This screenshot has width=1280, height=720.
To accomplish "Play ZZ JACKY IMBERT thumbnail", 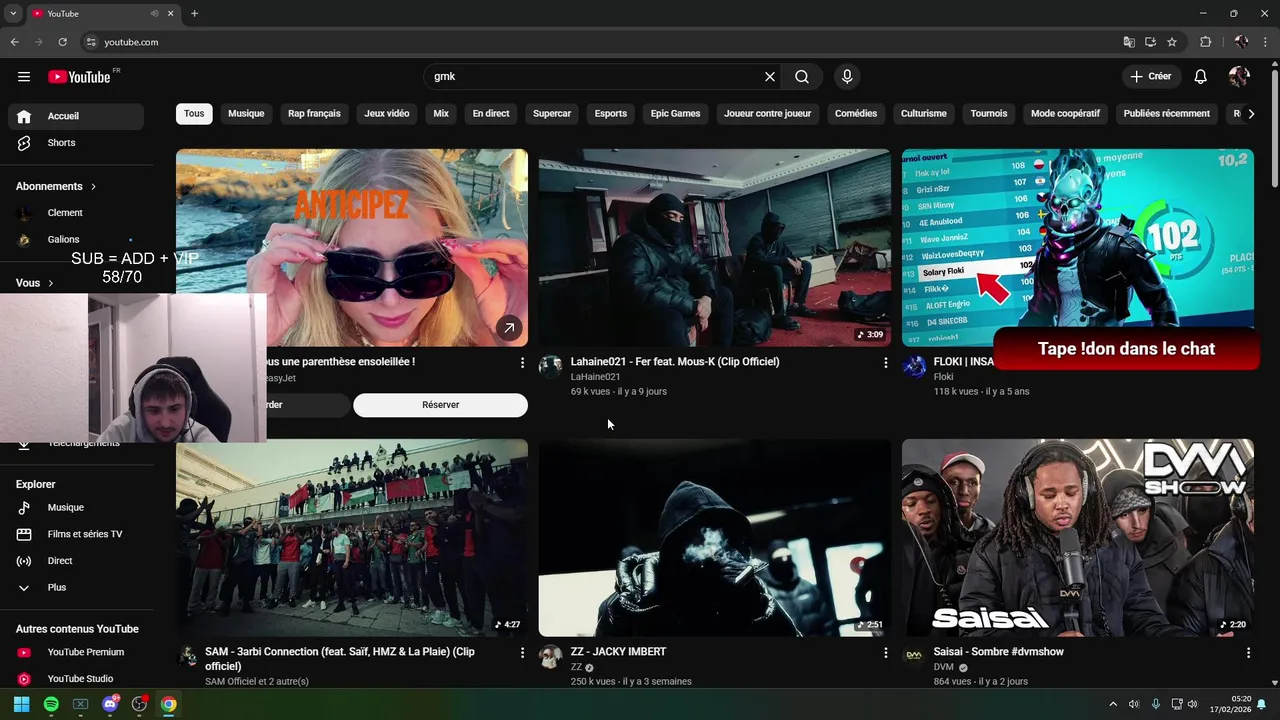I will (714, 537).
